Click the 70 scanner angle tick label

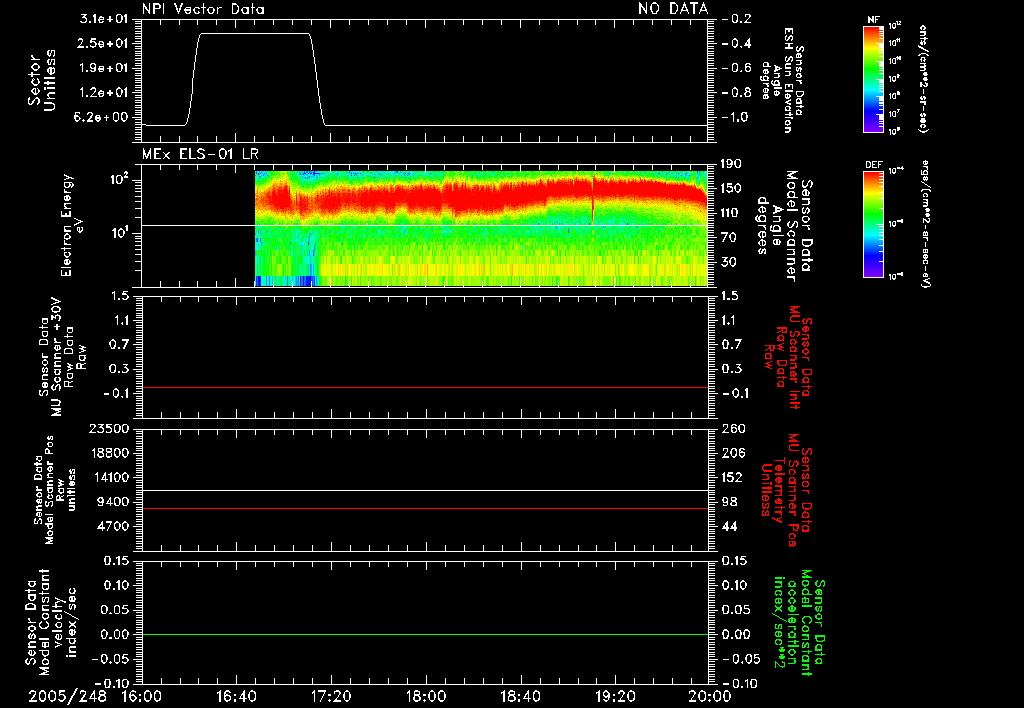coord(729,238)
